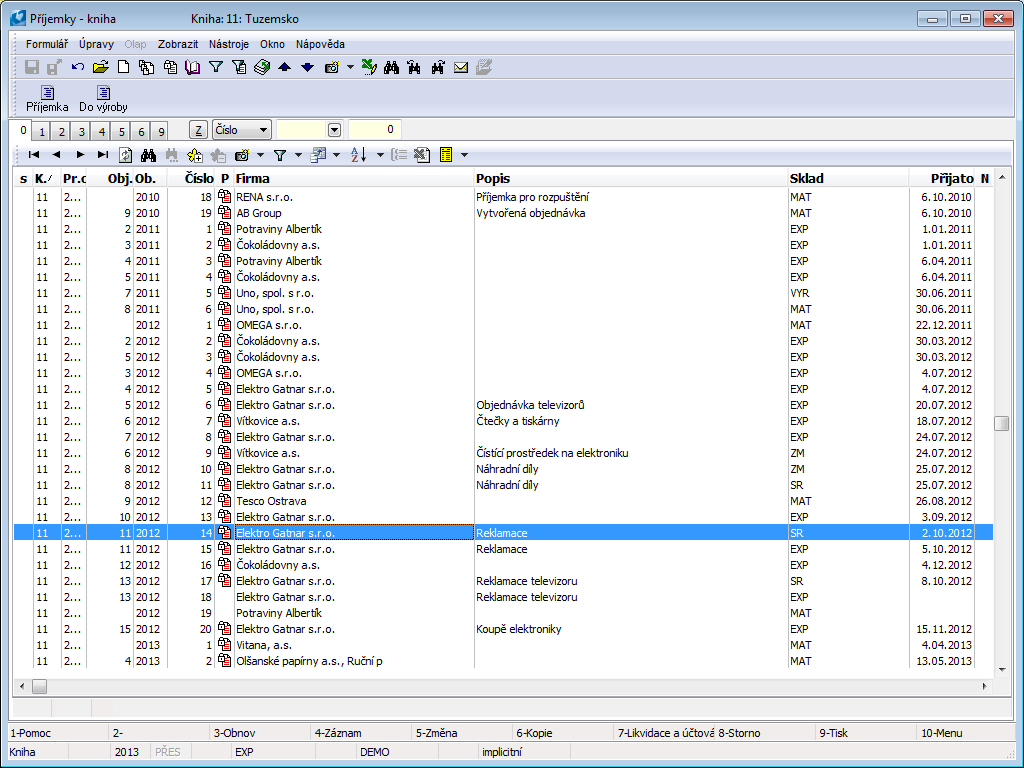Switch to tab 5
The width and height of the screenshot is (1024, 768).
pos(121,131)
